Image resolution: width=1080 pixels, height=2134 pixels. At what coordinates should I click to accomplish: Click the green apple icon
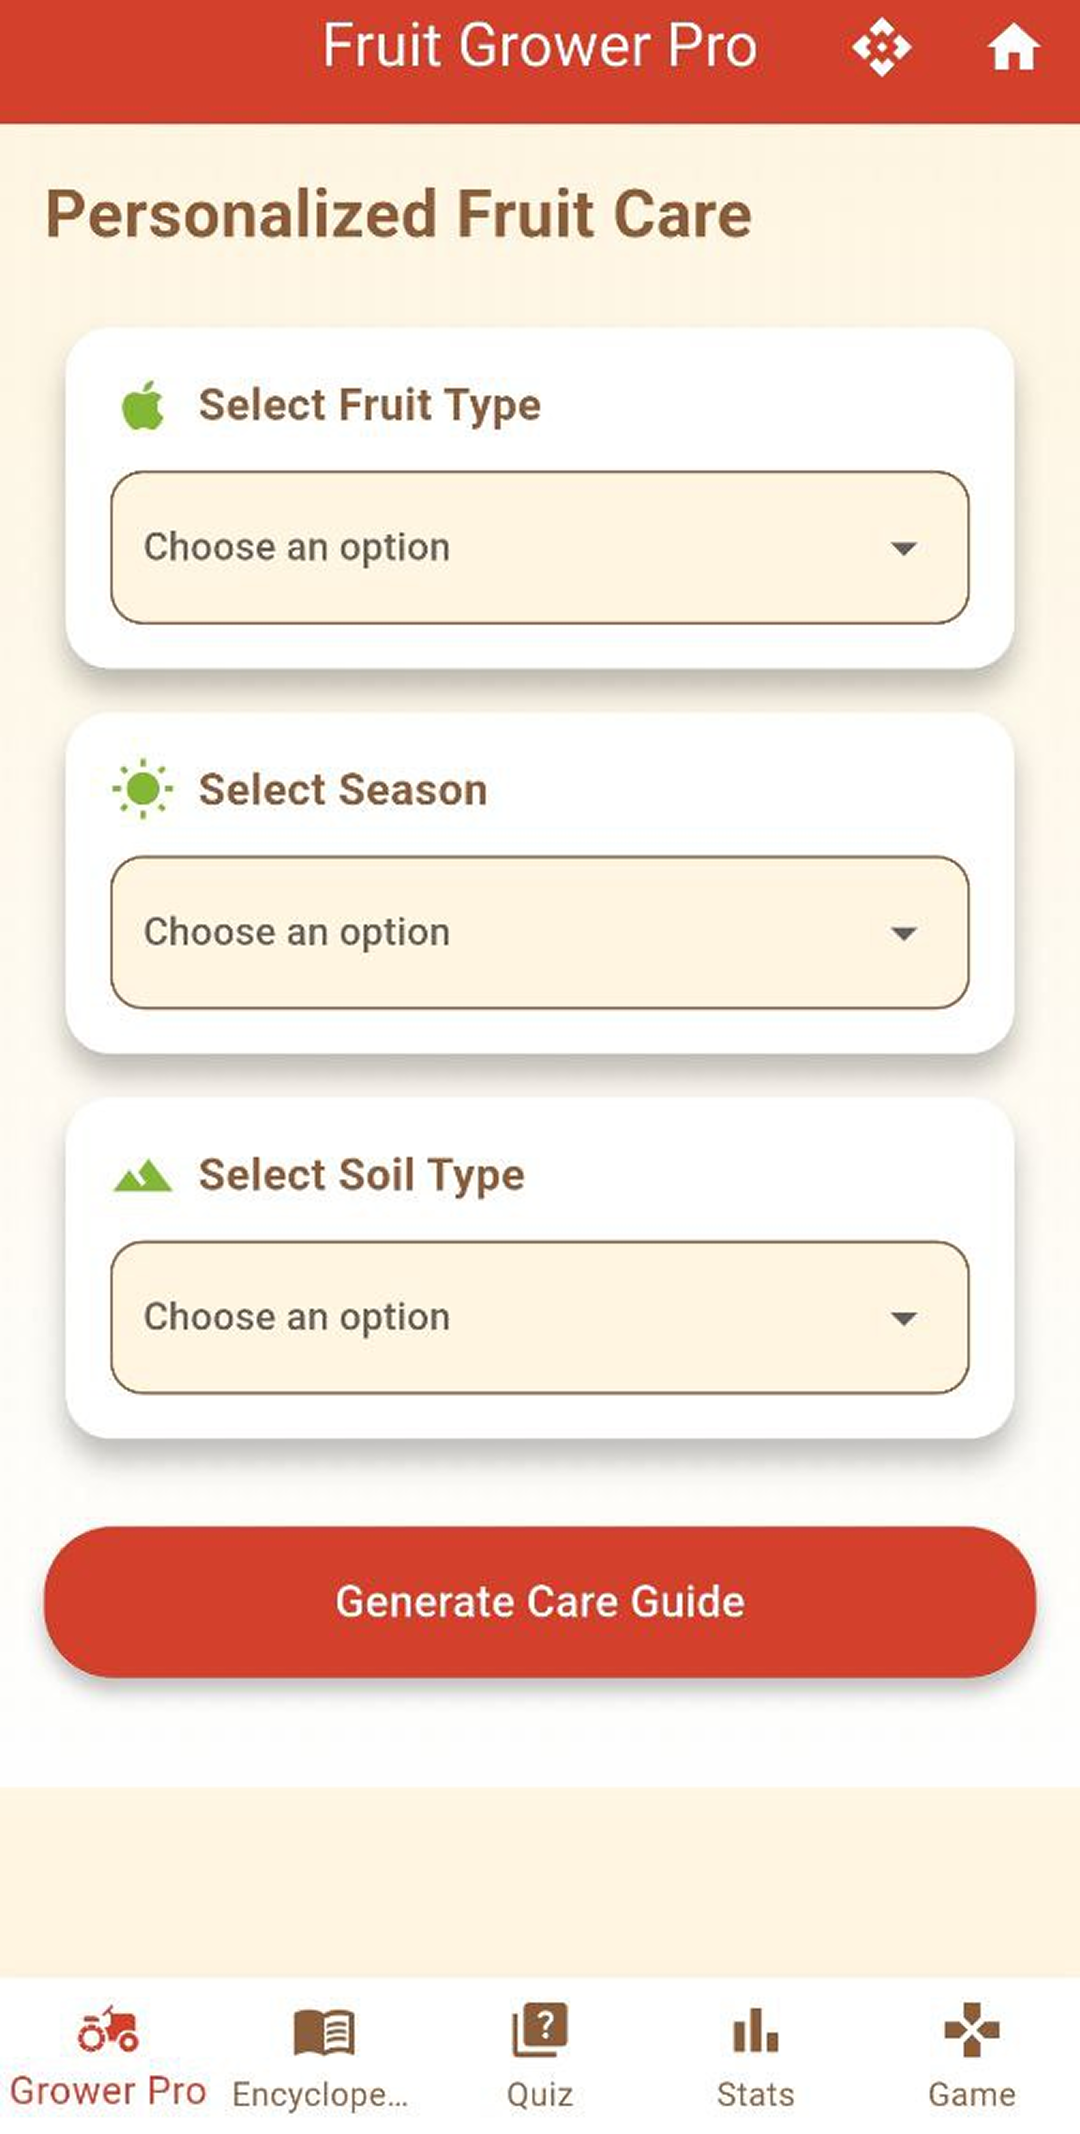click(x=143, y=405)
